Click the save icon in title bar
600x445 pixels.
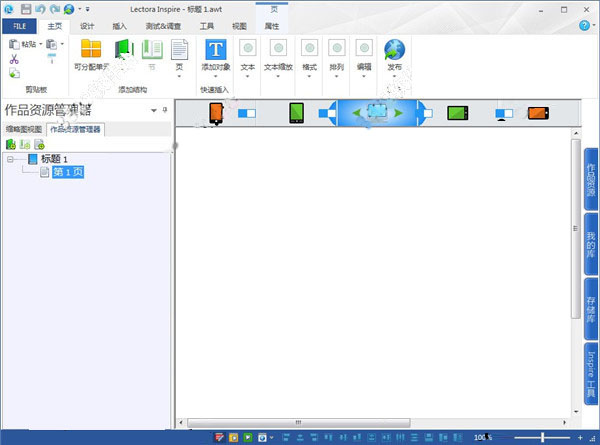coord(25,8)
